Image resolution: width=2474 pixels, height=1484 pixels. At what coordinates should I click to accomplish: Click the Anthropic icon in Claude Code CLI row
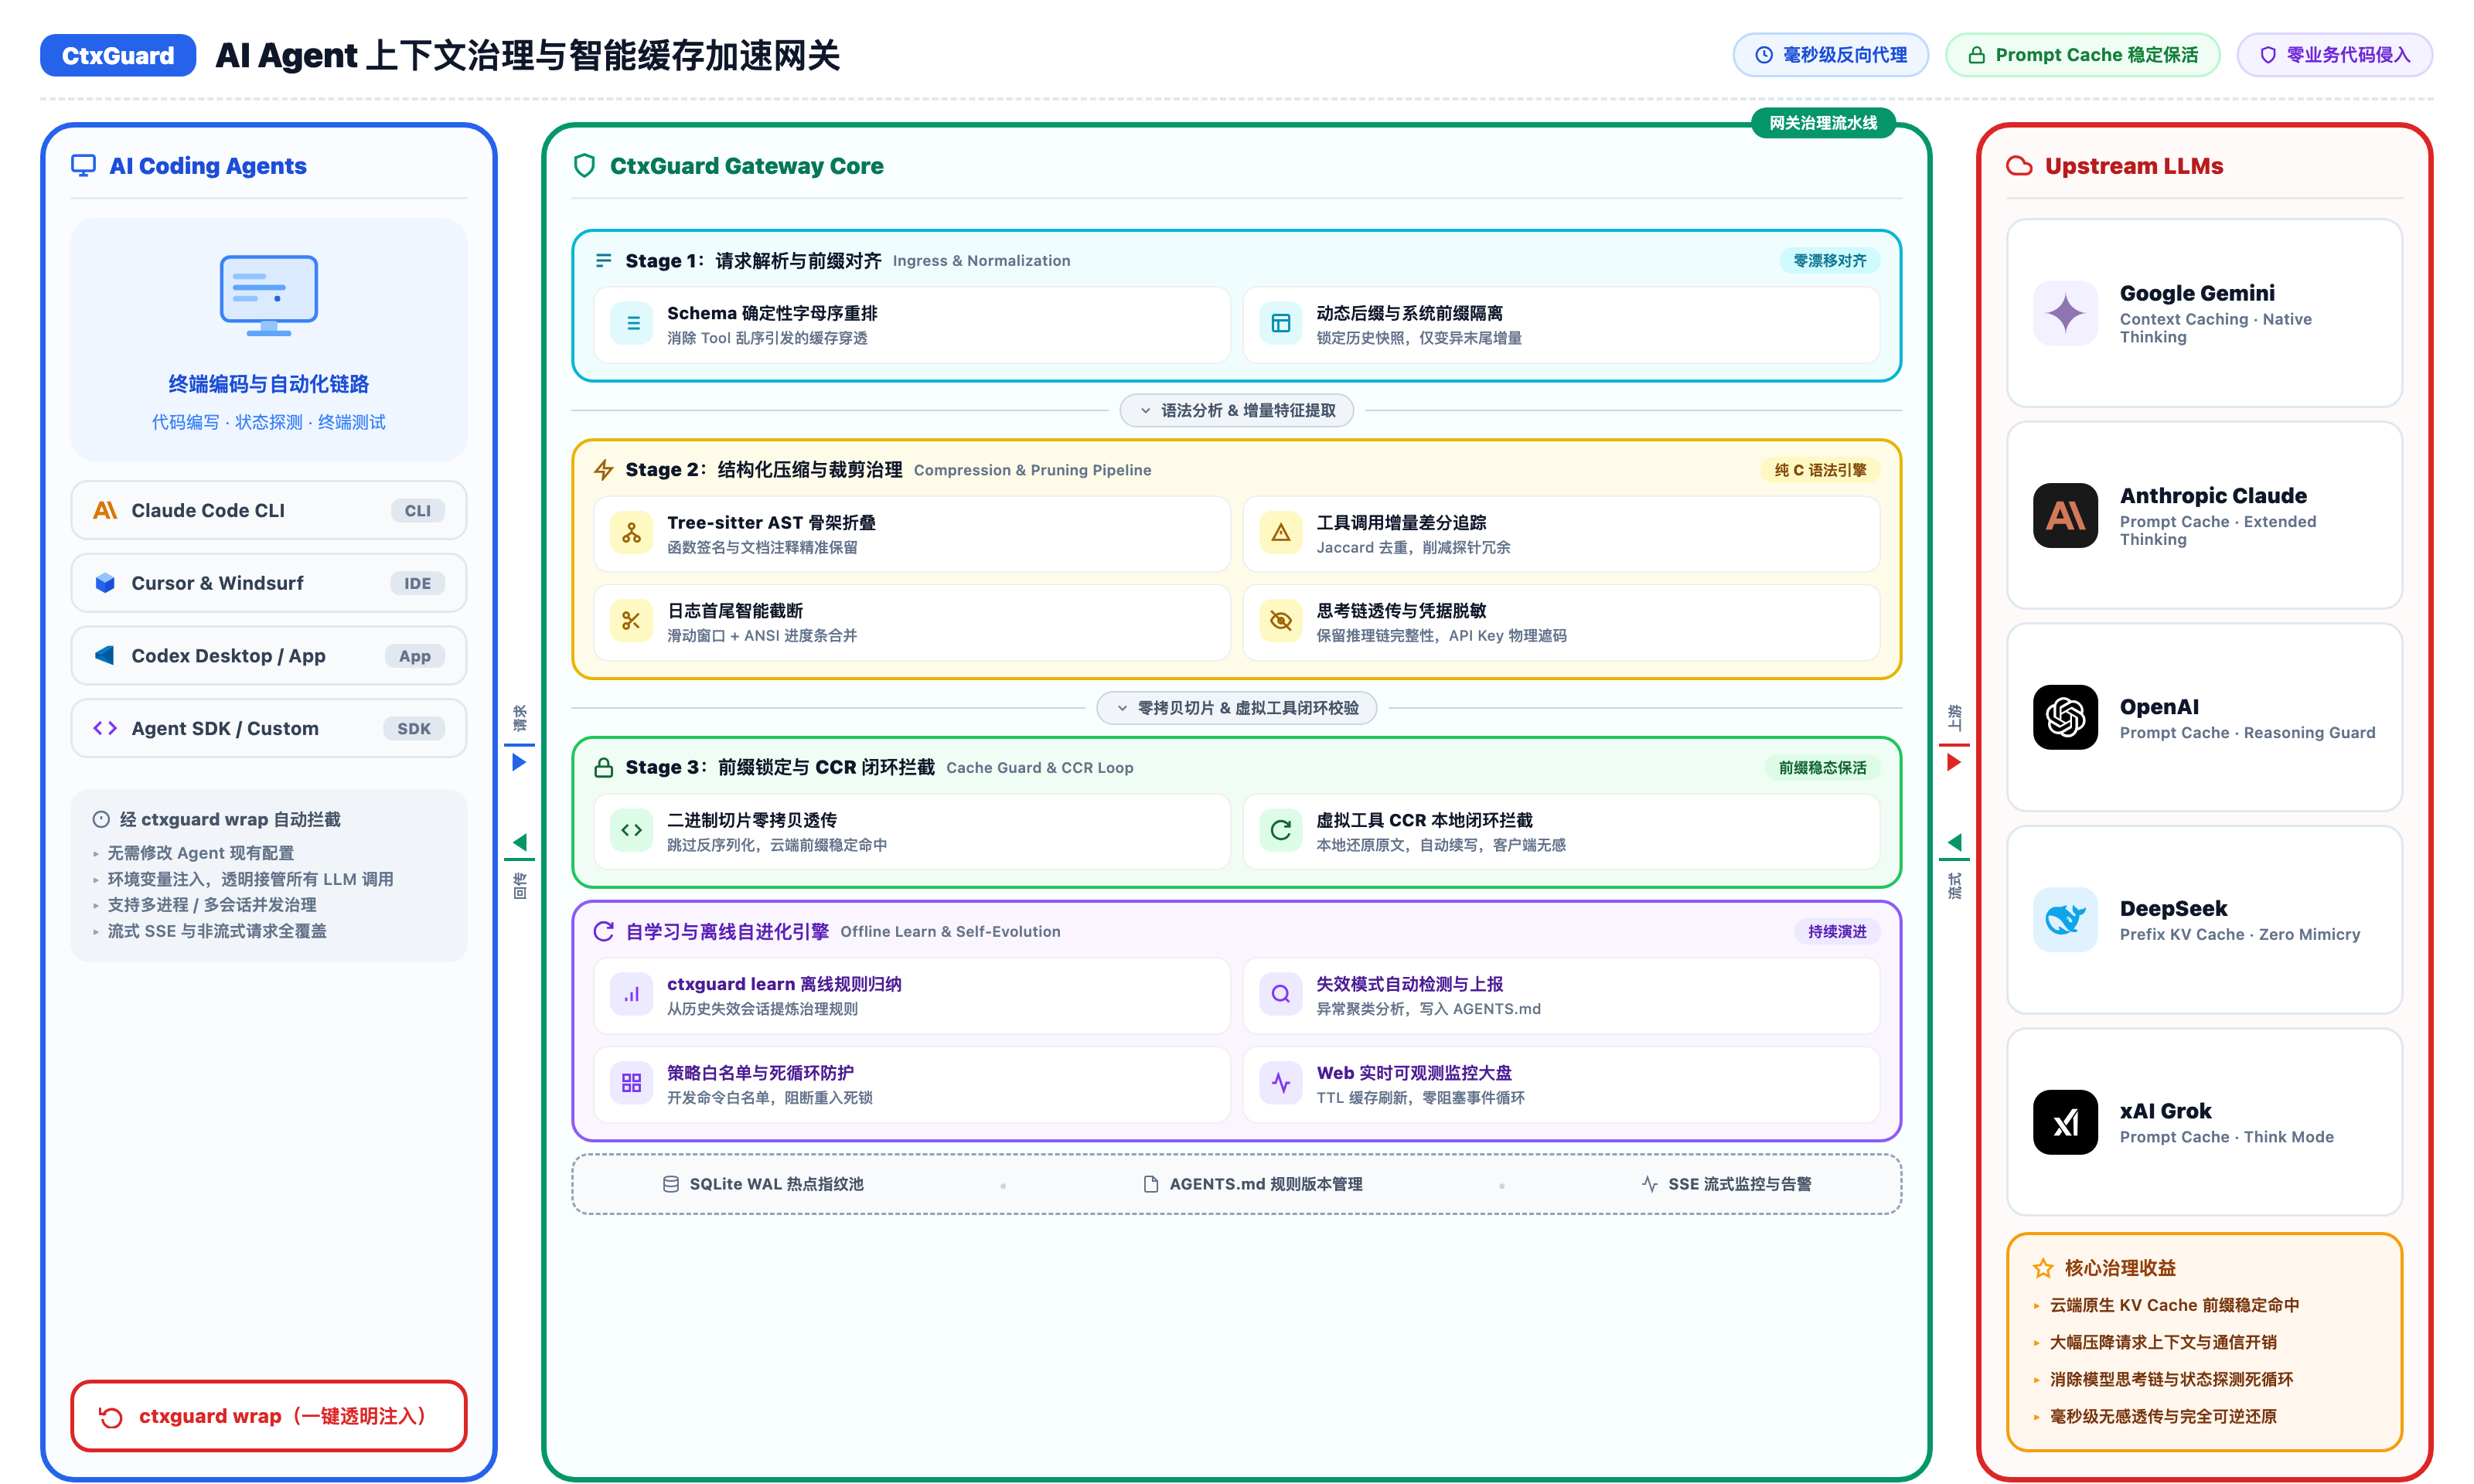(x=105, y=510)
